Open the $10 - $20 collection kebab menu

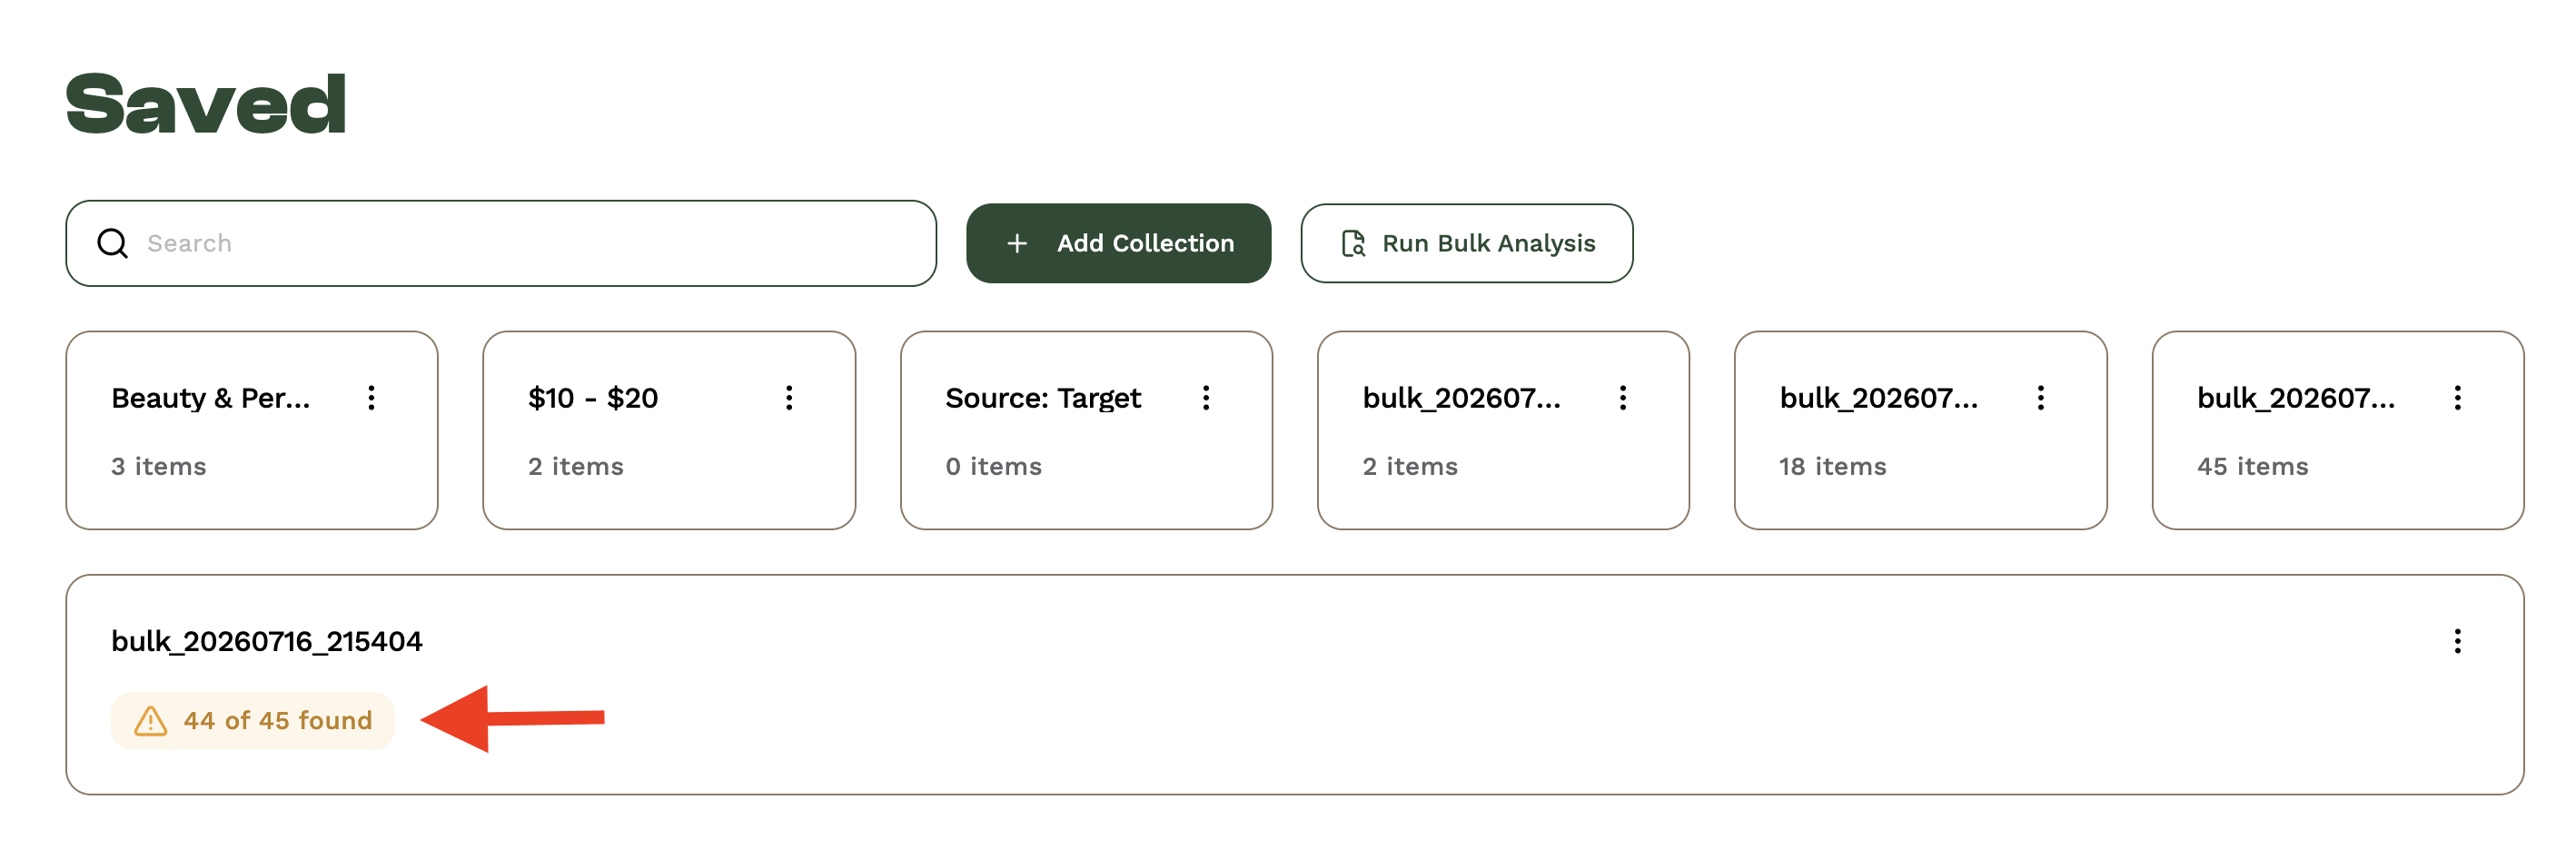(x=789, y=398)
